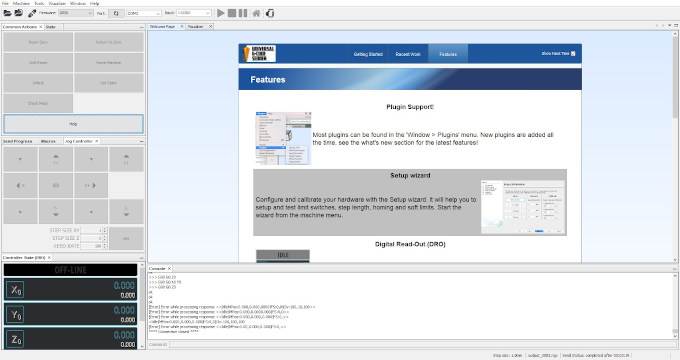Click the Soft Reset button
The height and width of the screenshot is (360, 680).
[38, 62]
